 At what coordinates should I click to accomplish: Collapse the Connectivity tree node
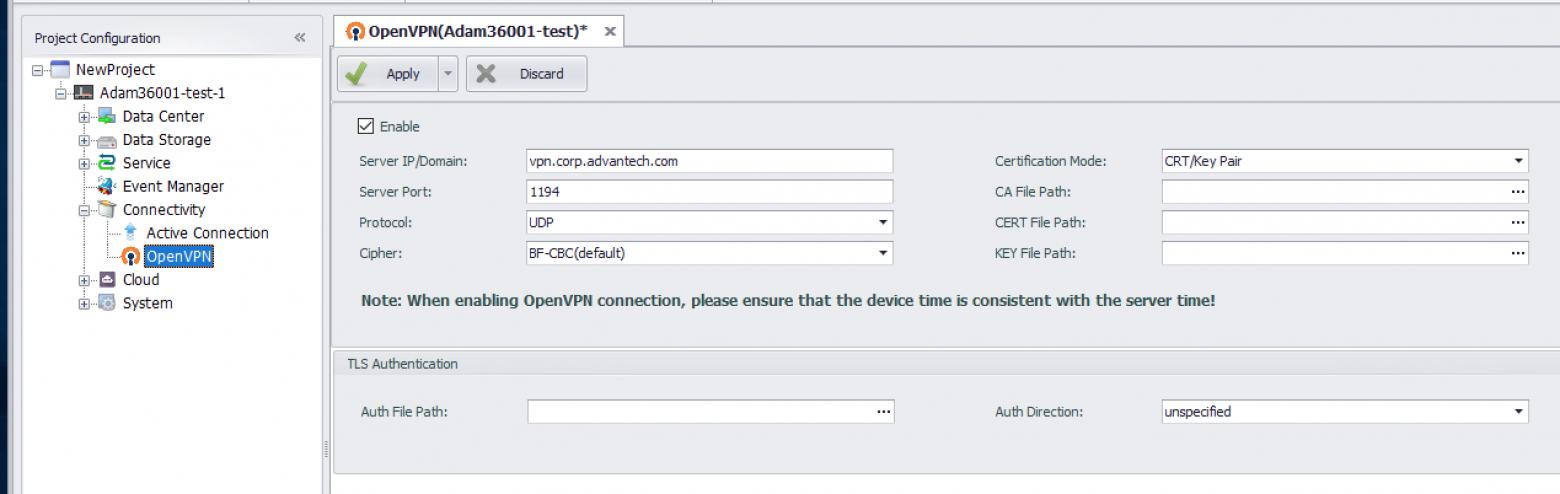[x=84, y=210]
